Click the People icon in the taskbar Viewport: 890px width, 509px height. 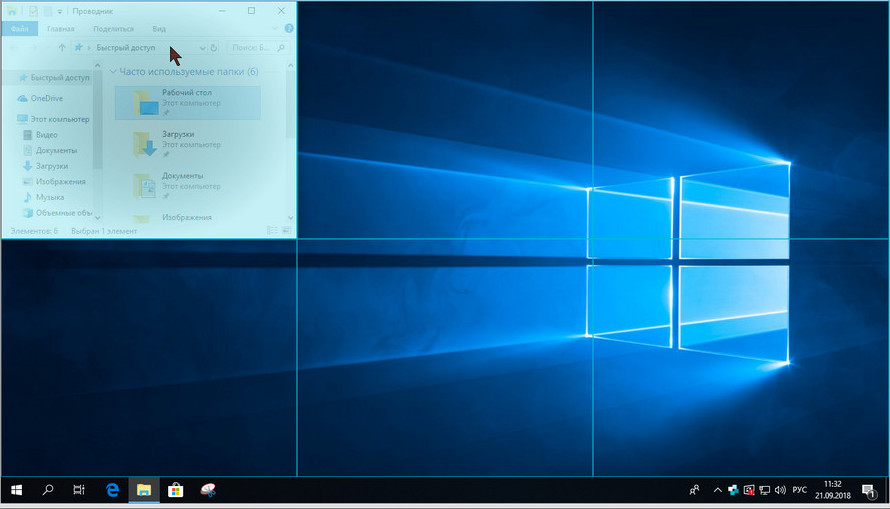click(694, 490)
